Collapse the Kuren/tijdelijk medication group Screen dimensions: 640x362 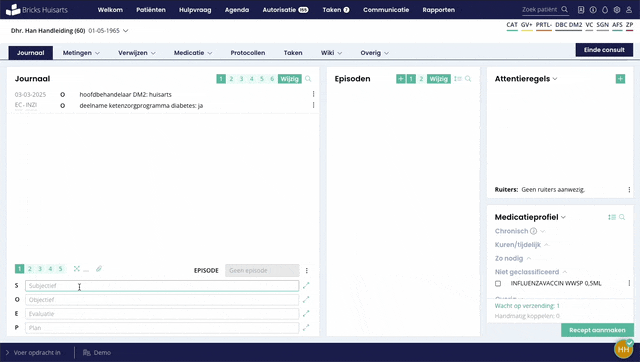(547, 245)
